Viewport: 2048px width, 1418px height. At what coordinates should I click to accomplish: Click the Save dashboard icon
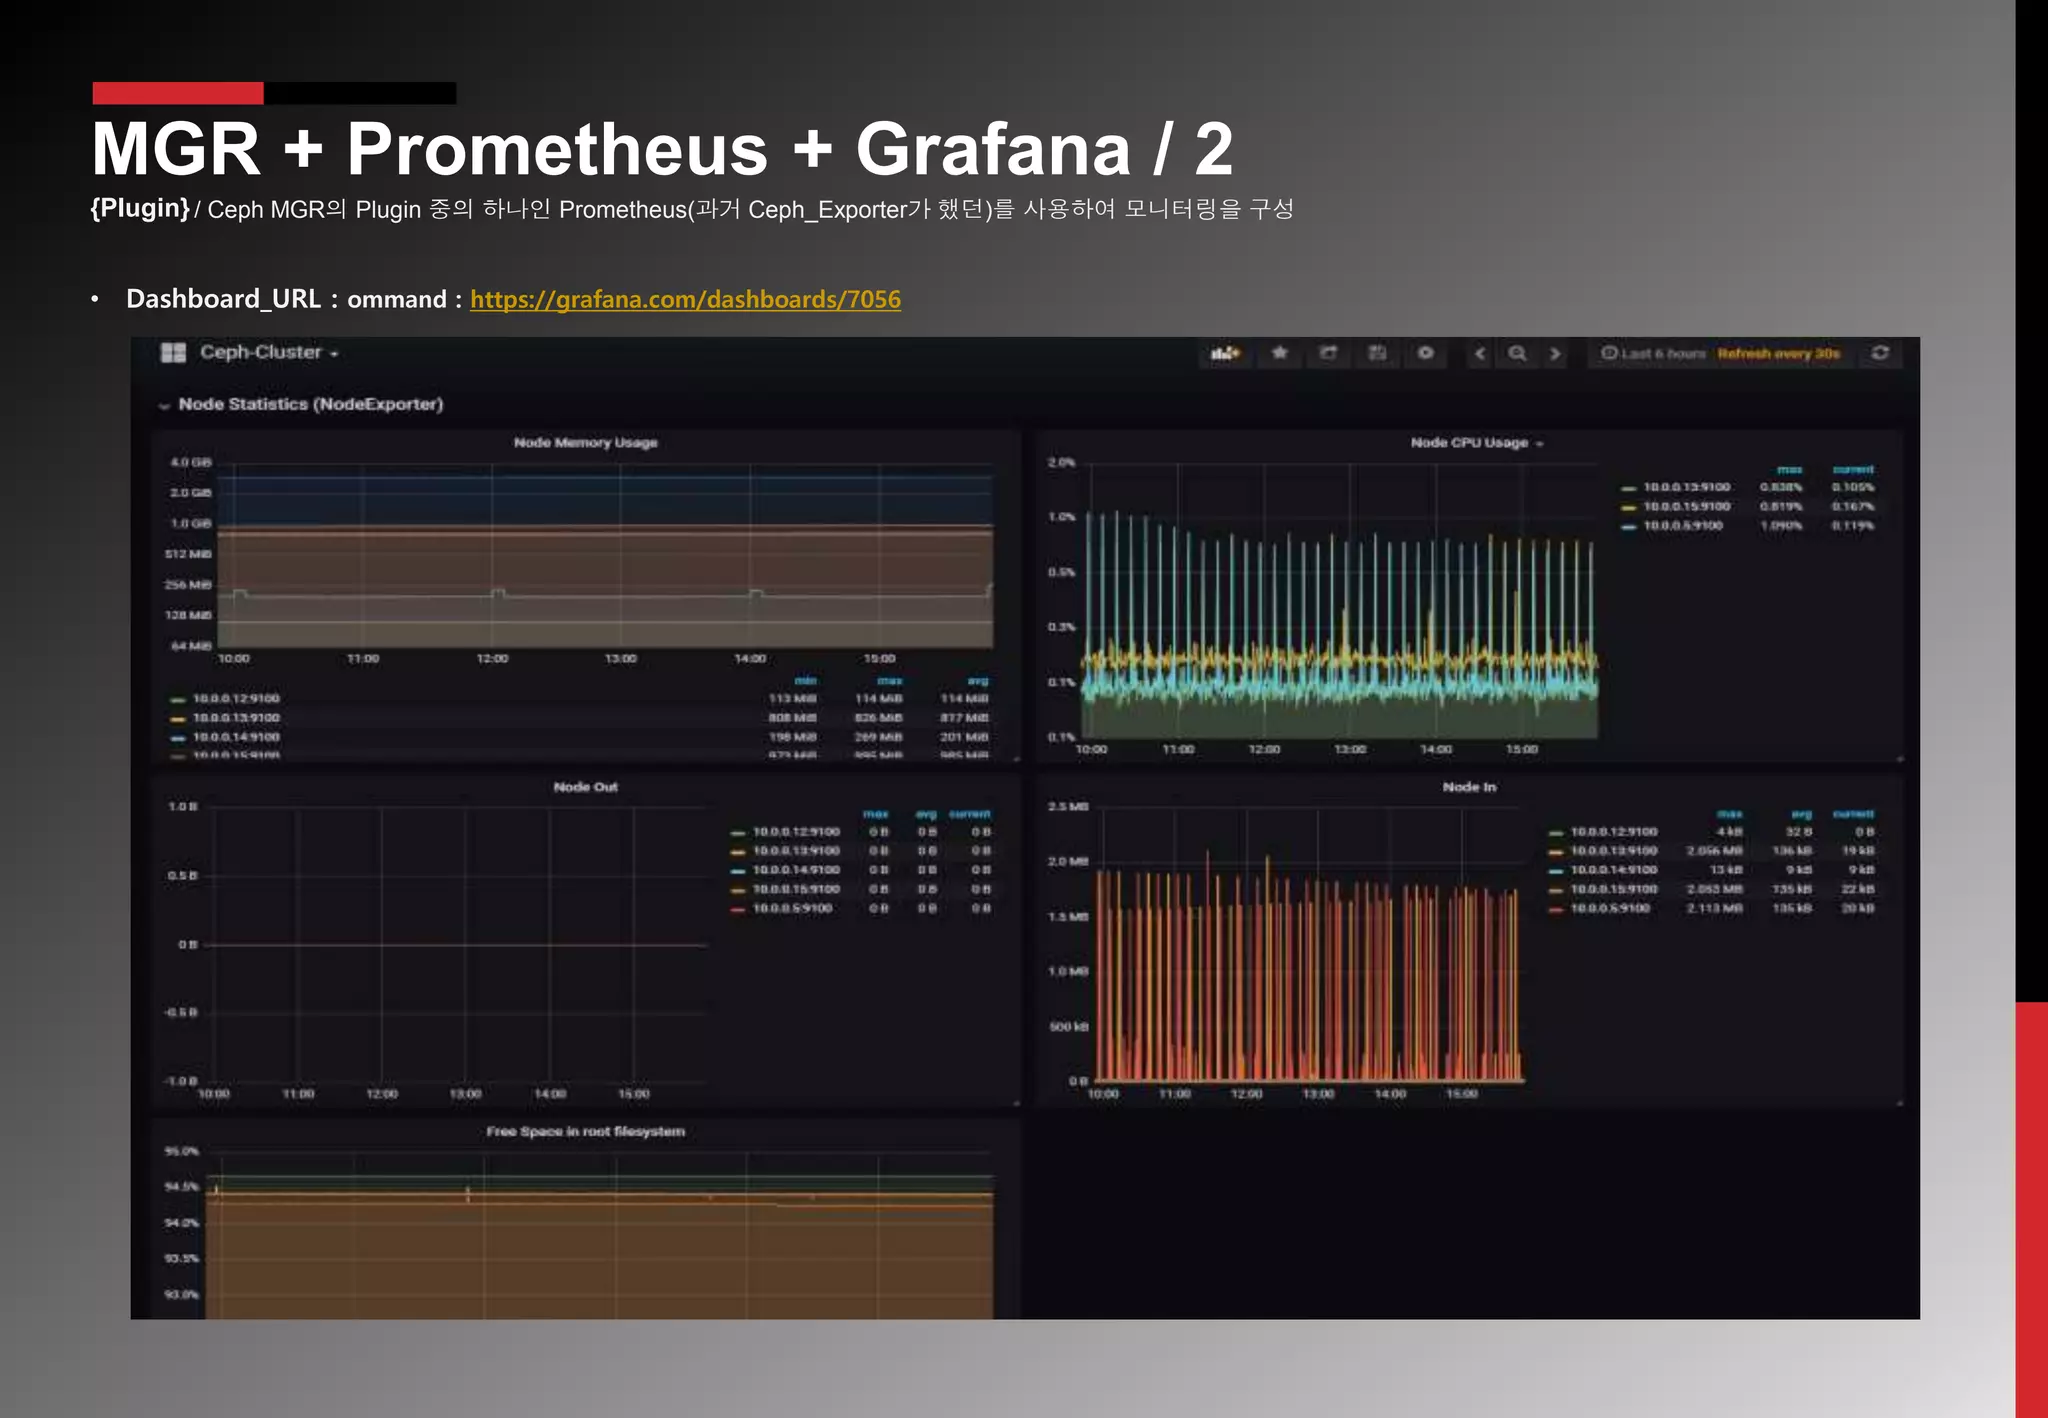pos(1377,353)
